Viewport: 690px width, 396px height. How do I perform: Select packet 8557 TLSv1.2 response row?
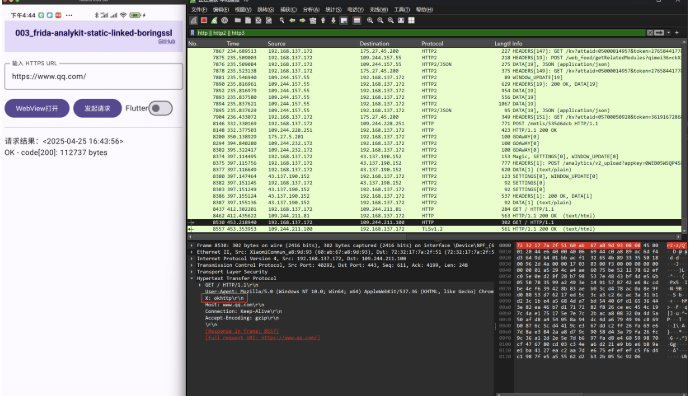coord(434,229)
